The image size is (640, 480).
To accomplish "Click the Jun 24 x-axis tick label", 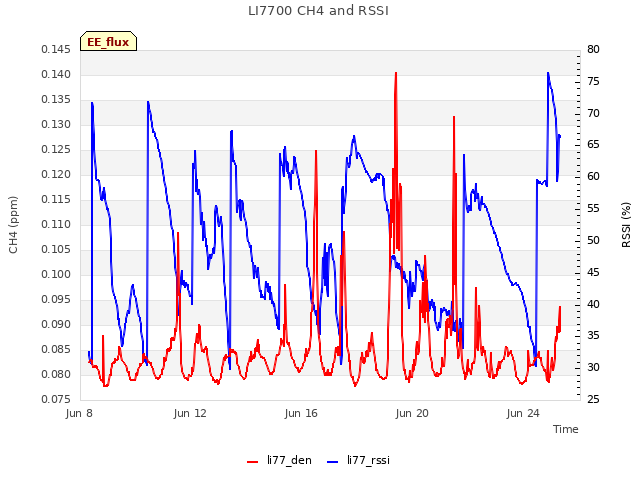I will click(x=523, y=413).
